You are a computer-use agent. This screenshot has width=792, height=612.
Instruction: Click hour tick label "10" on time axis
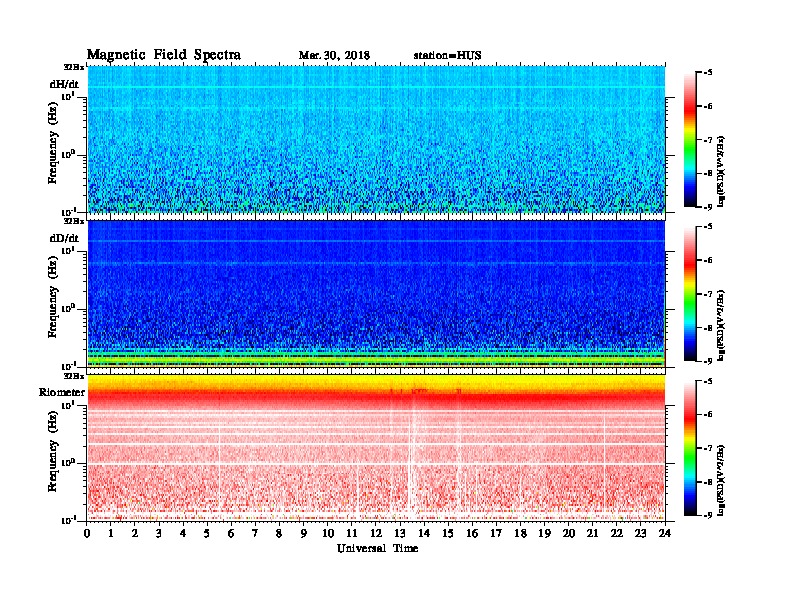(328, 533)
